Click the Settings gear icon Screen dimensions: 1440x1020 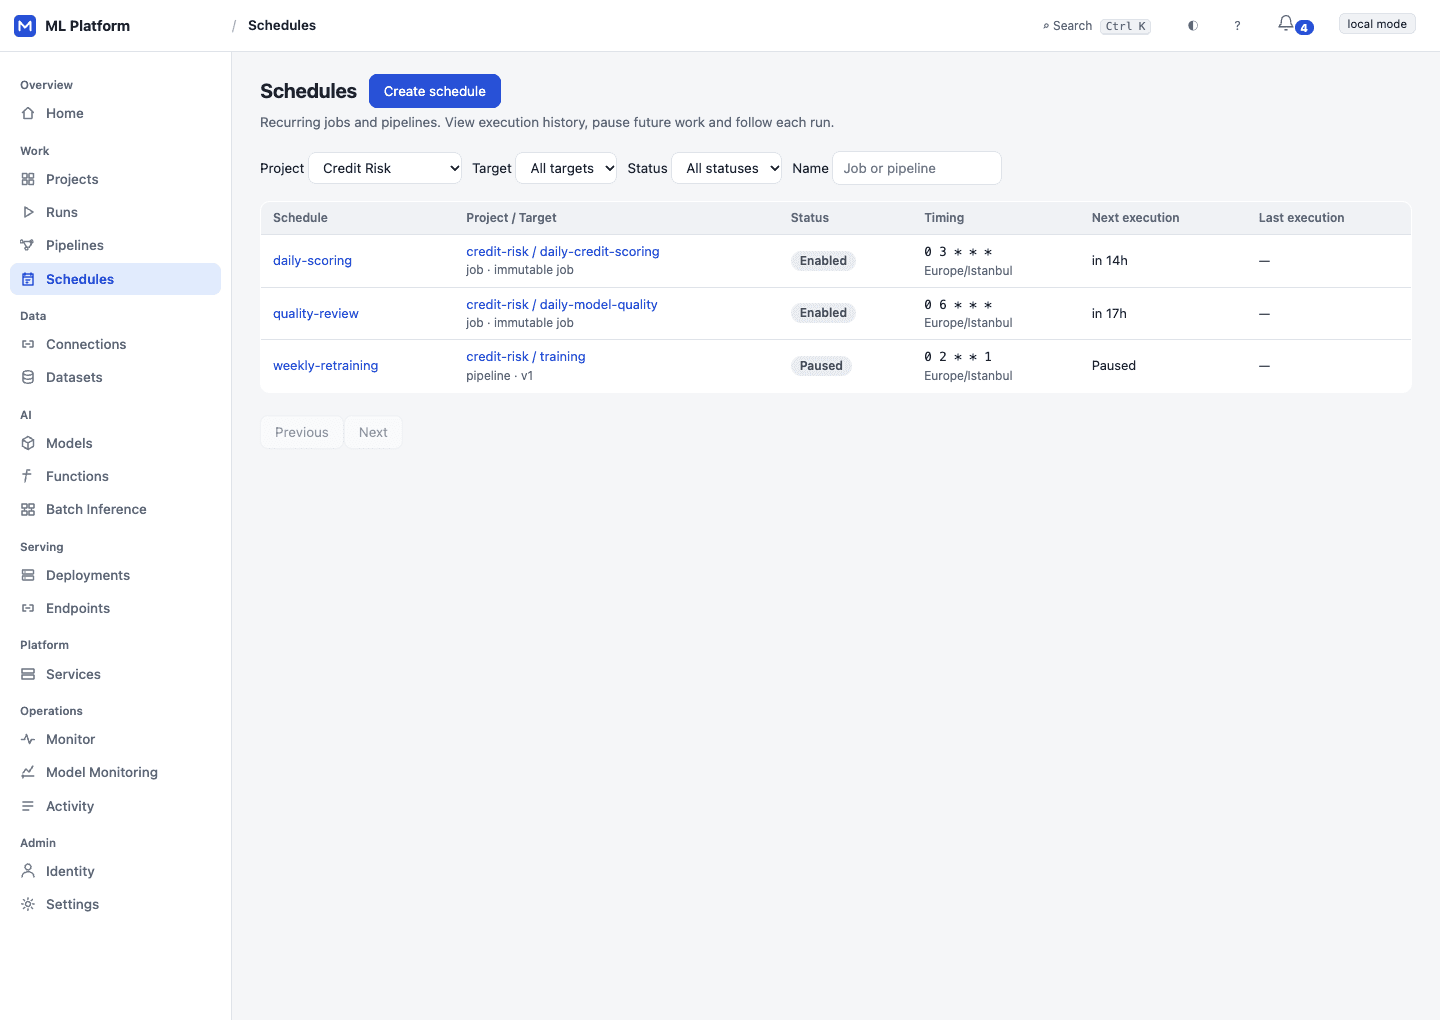tap(28, 904)
